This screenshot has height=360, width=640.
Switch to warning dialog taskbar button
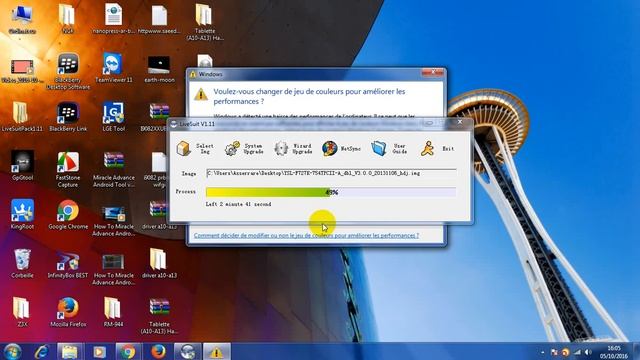click(217, 351)
